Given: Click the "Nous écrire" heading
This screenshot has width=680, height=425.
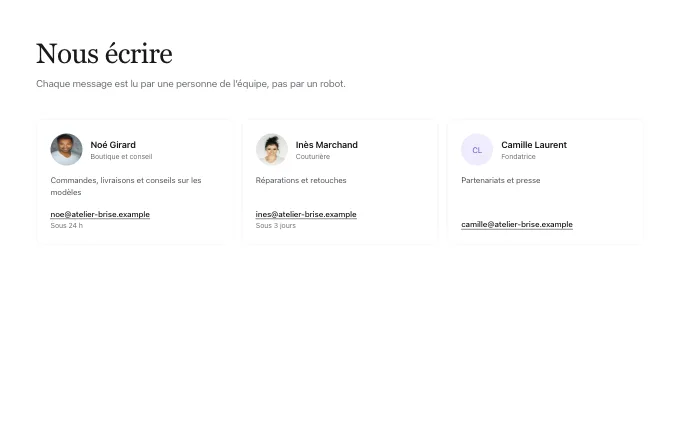Looking at the screenshot, I should pyautogui.click(x=104, y=54).
